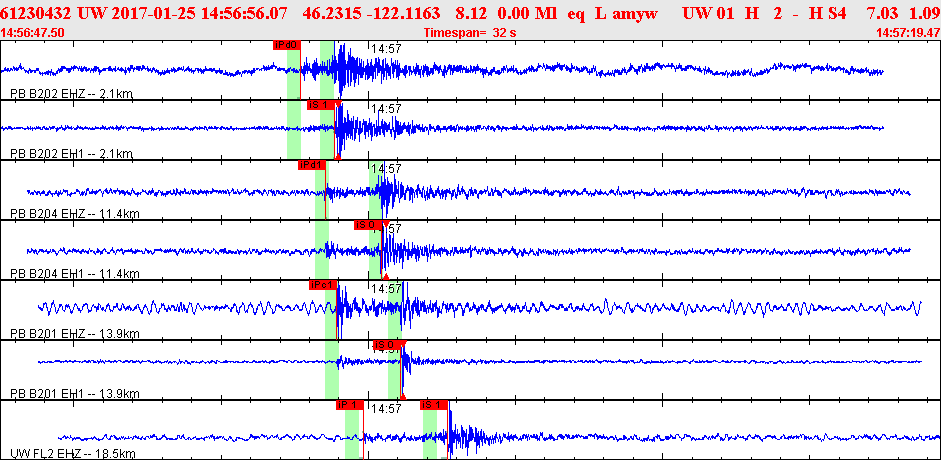The image size is (941, 460).
Task: Click the red S-pick triangle at bottom of B204 EH1
Action: point(386,276)
